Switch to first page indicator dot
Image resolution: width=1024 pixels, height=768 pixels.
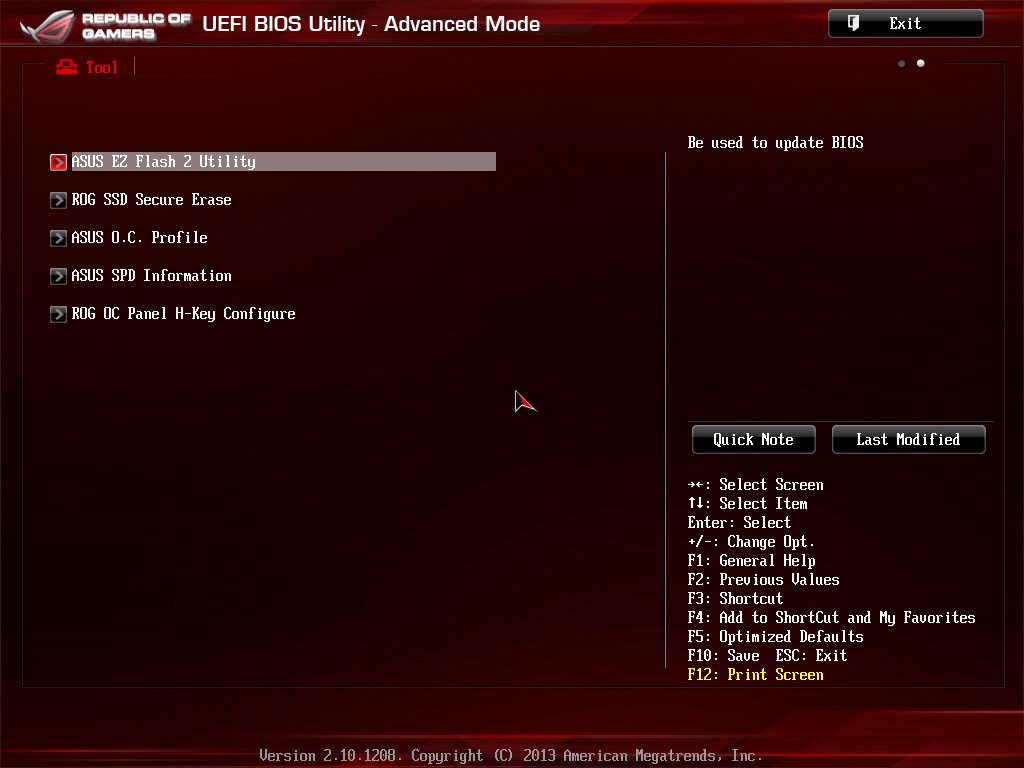[x=901, y=63]
